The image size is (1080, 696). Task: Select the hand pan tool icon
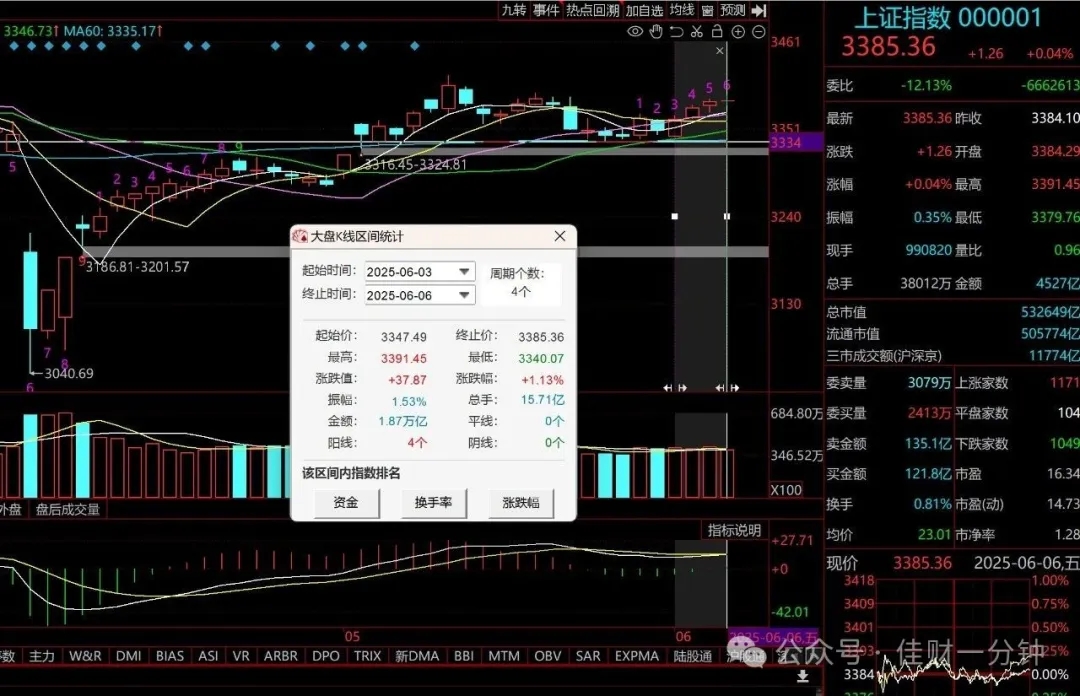(656, 32)
